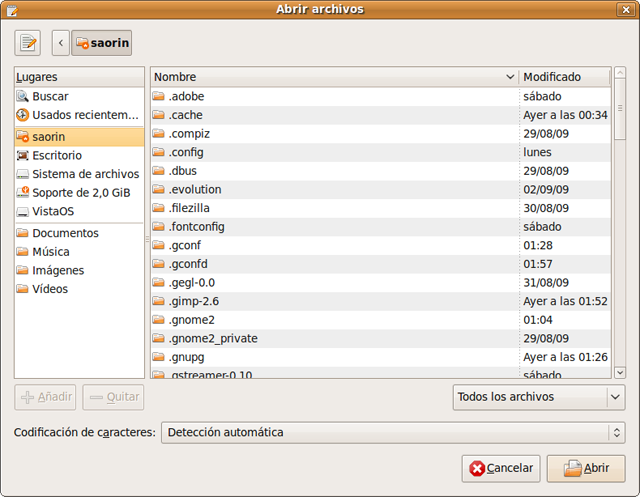640x497 pixels.
Task: Open the Todos los archivos filter dropdown
Action: (538, 397)
